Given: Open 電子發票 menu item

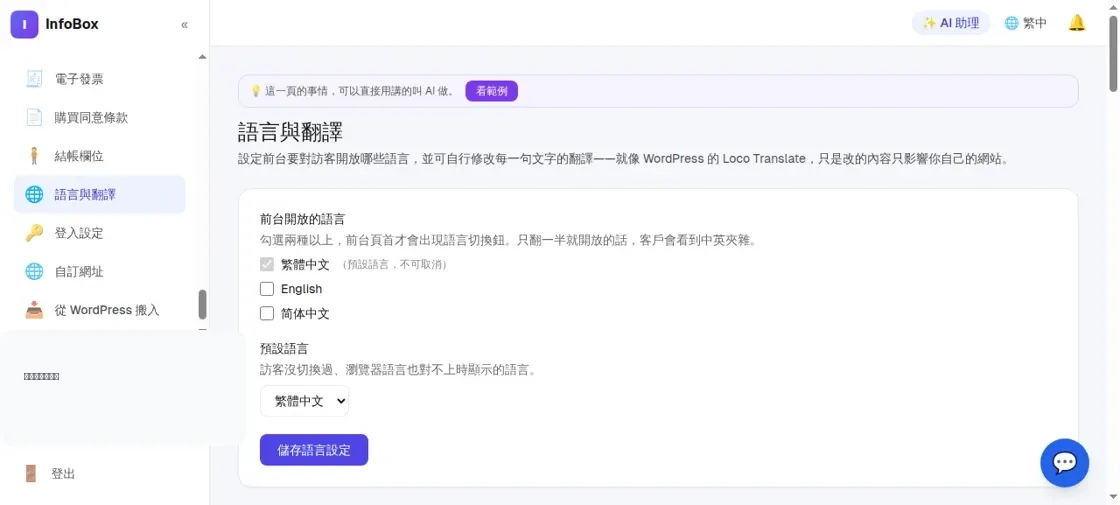Looking at the screenshot, I should [99, 79].
